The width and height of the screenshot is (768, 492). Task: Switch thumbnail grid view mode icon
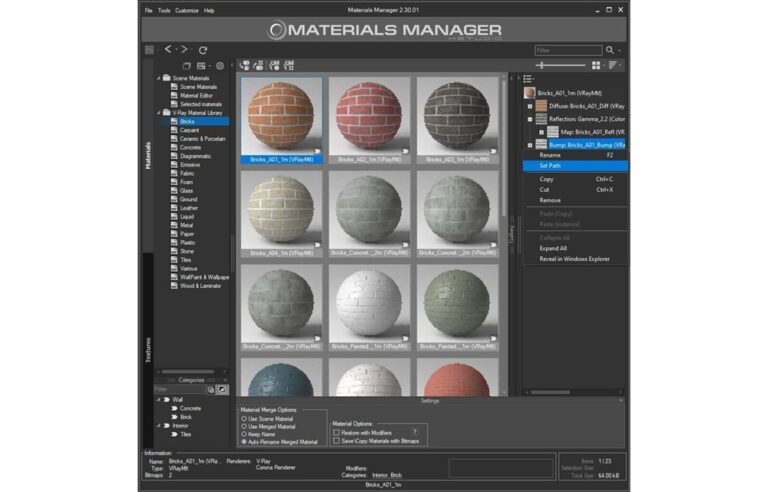point(596,65)
